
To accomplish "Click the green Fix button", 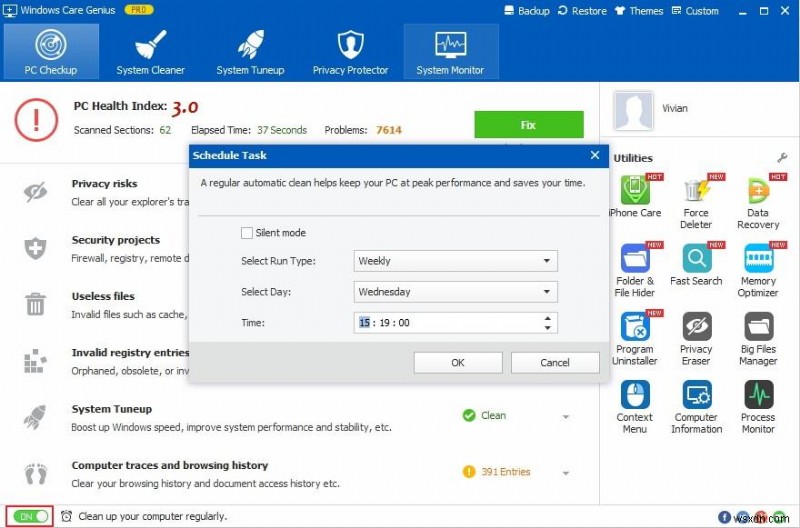I will (x=529, y=124).
